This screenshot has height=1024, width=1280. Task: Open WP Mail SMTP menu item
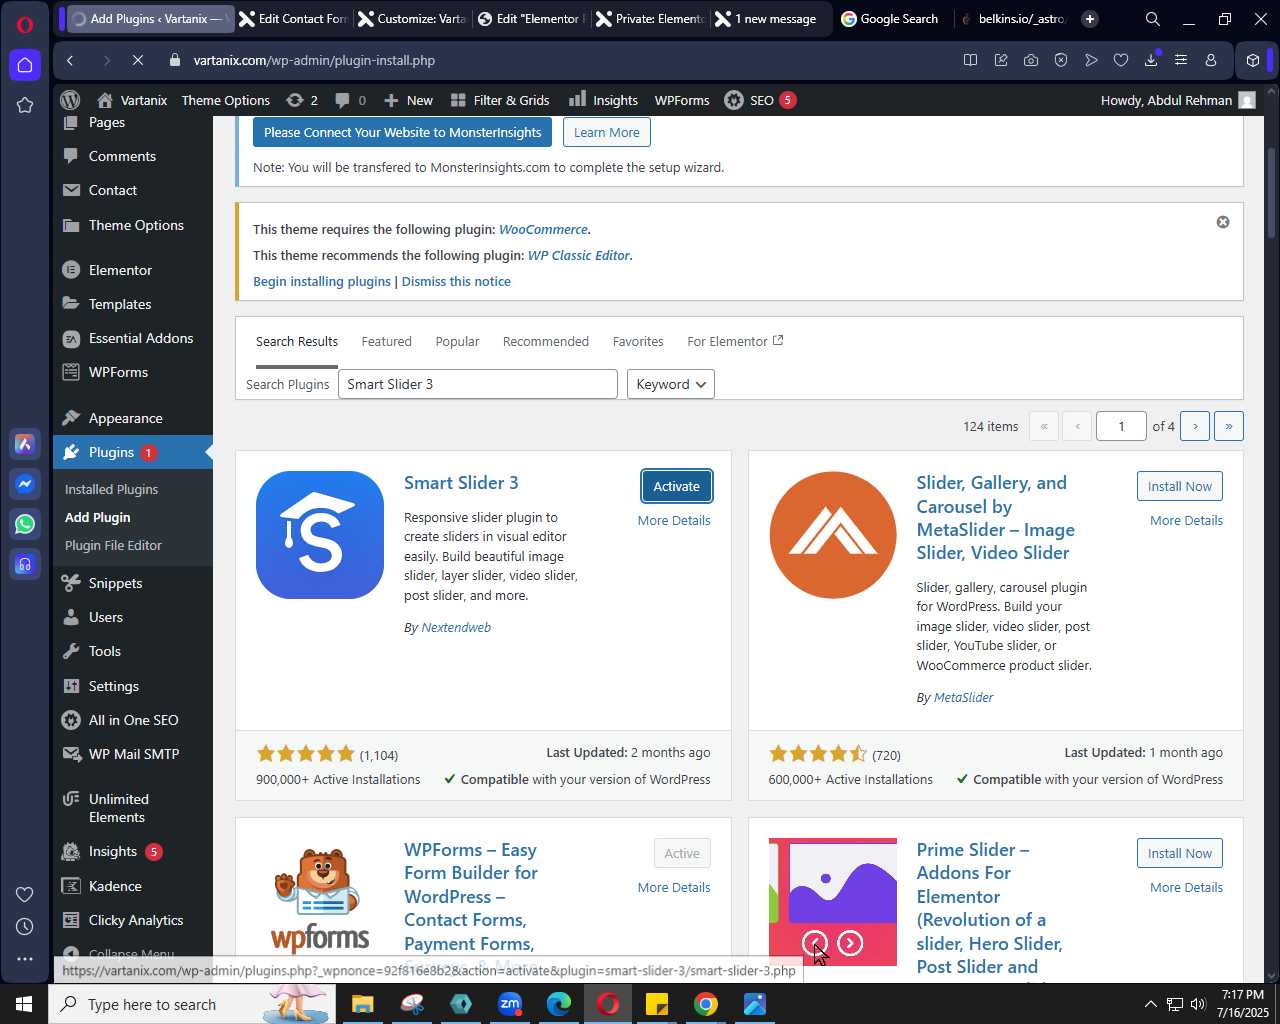[x=134, y=754]
